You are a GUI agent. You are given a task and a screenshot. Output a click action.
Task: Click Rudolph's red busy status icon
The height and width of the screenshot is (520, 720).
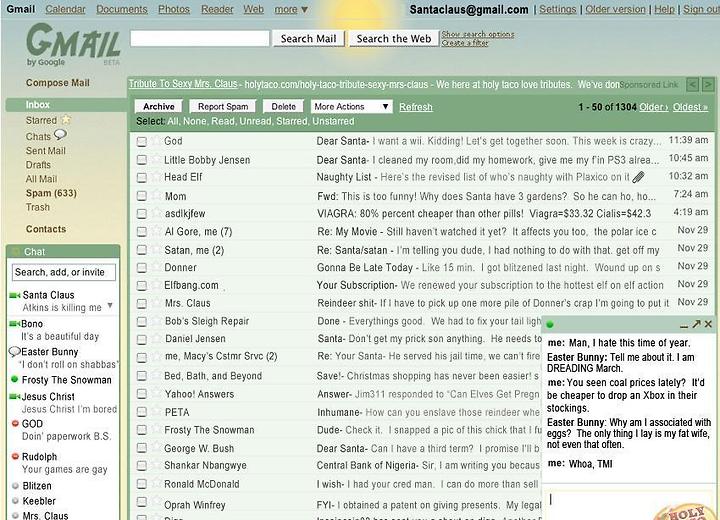(15, 457)
